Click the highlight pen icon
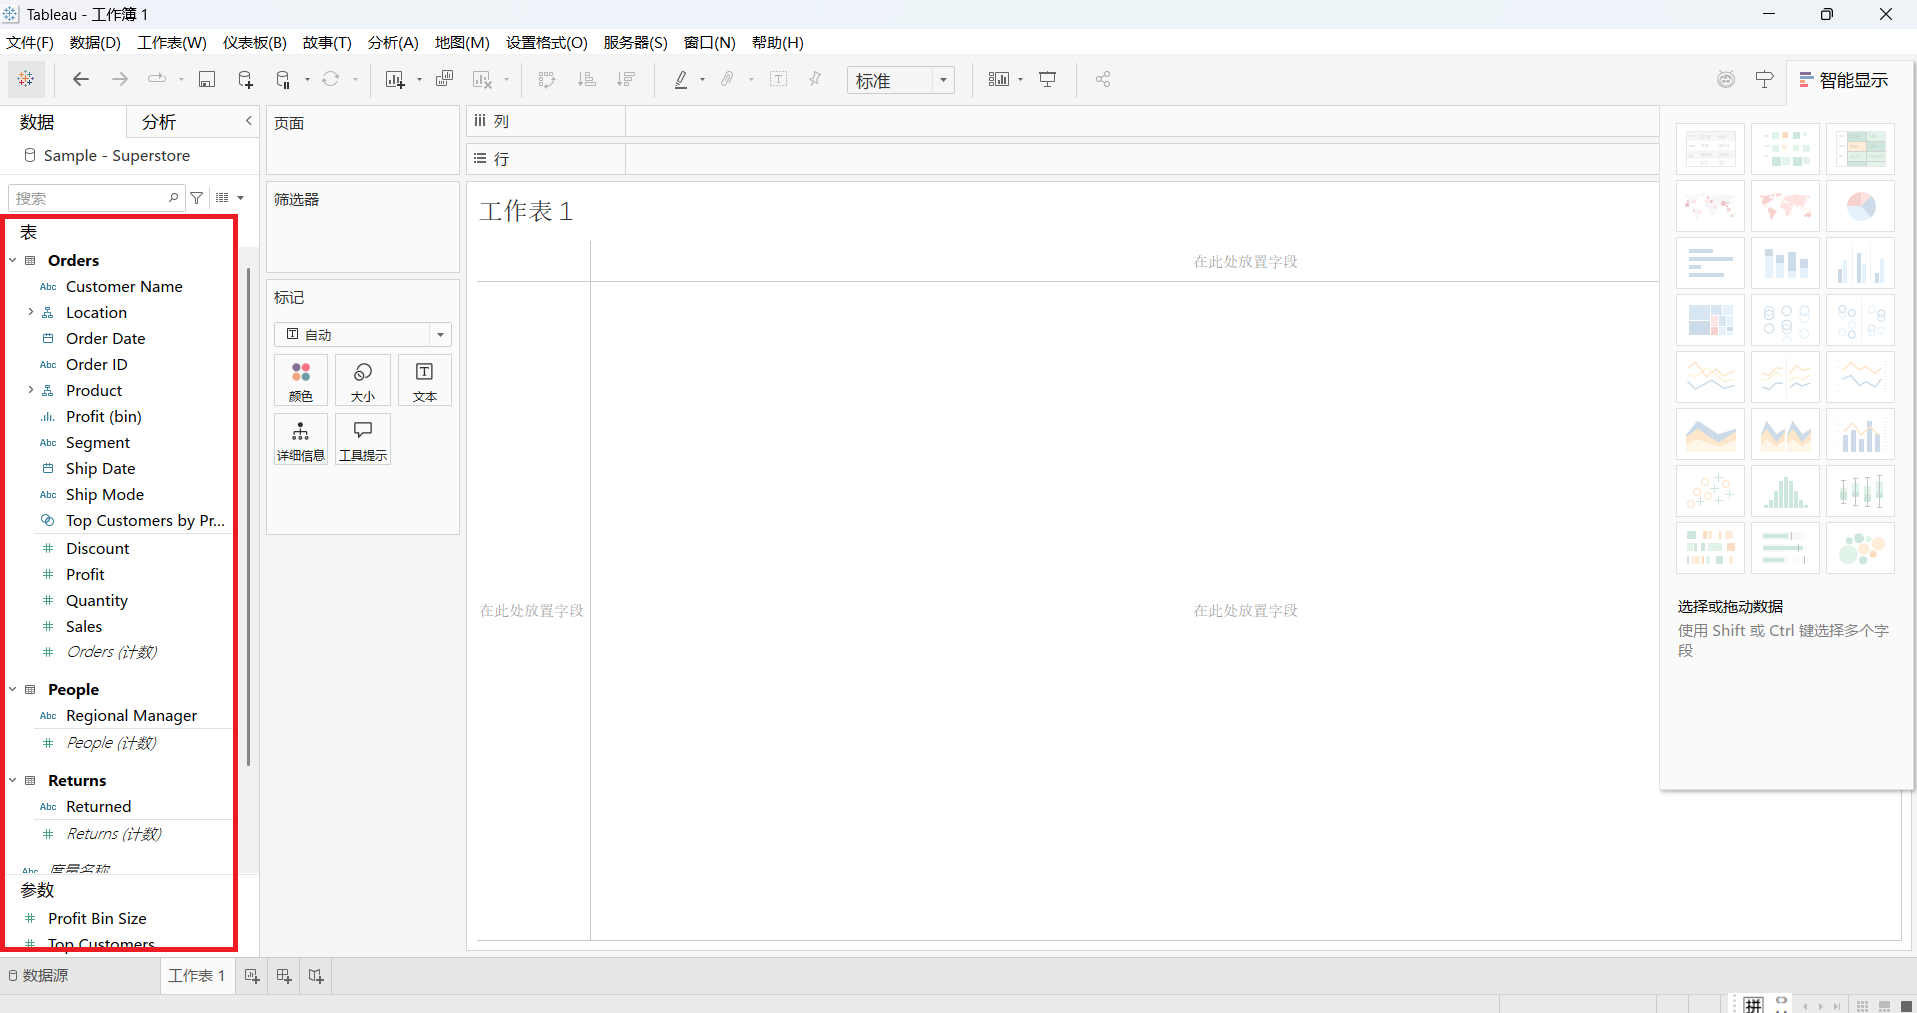The width and height of the screenshot is (1917, 1013). point(681,79)
